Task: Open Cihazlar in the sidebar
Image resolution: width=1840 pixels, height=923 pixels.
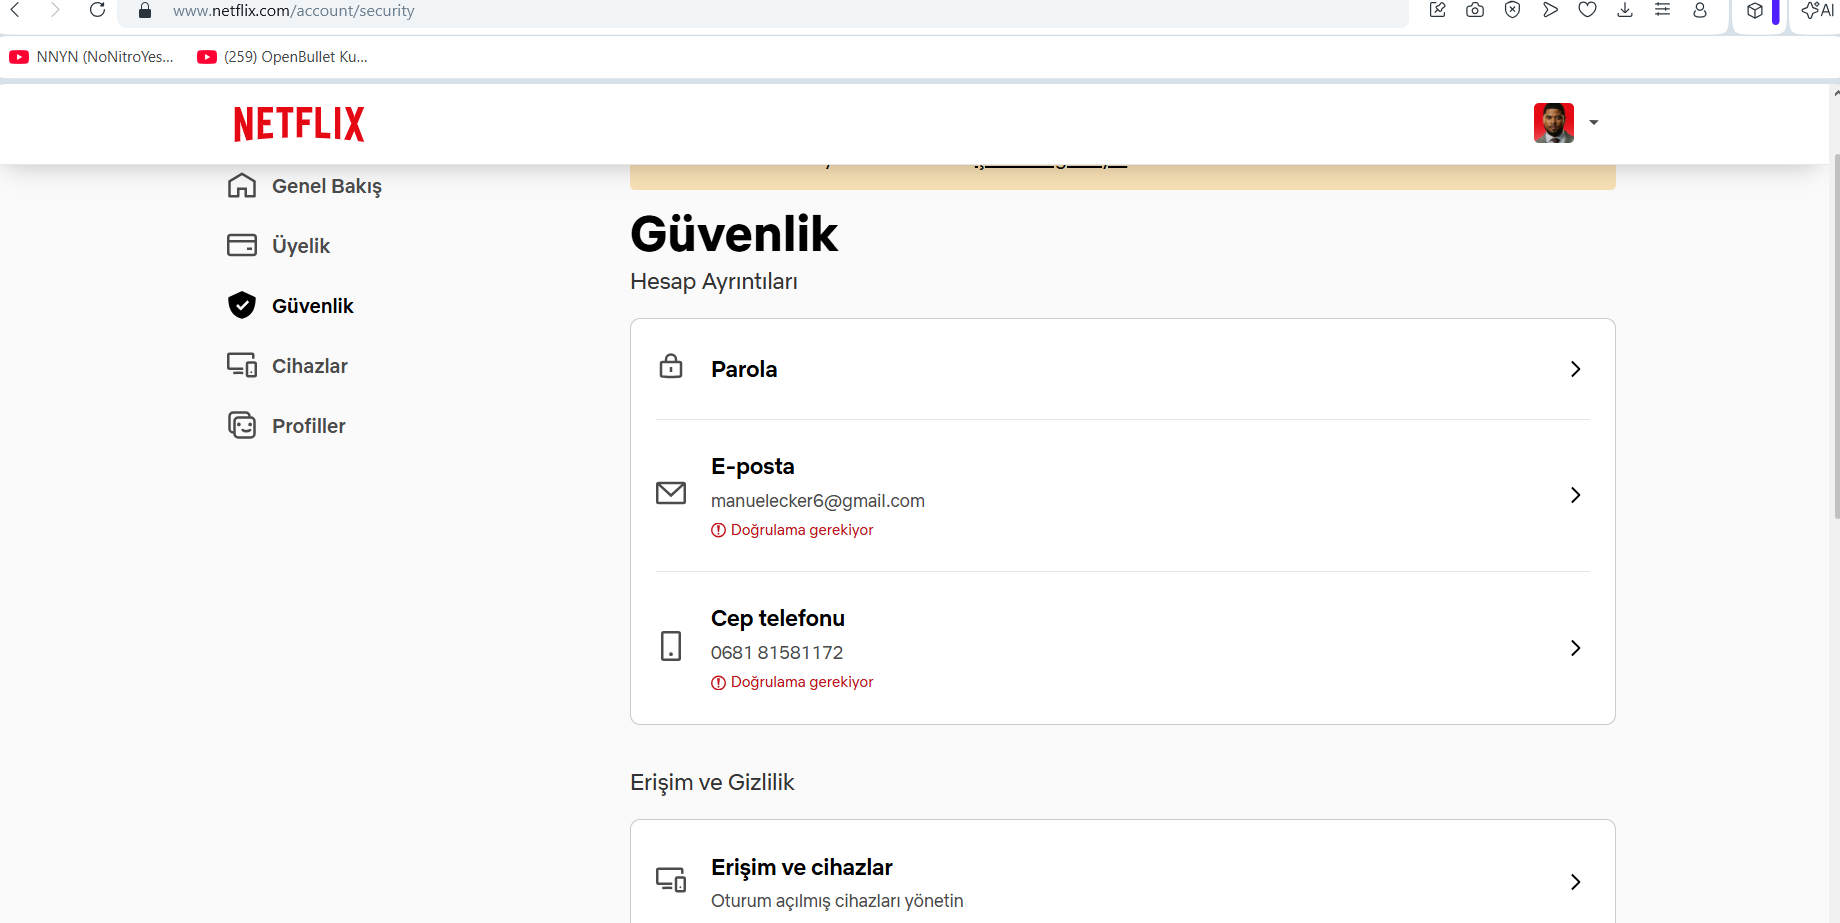Action: click(x=288, y=366)
